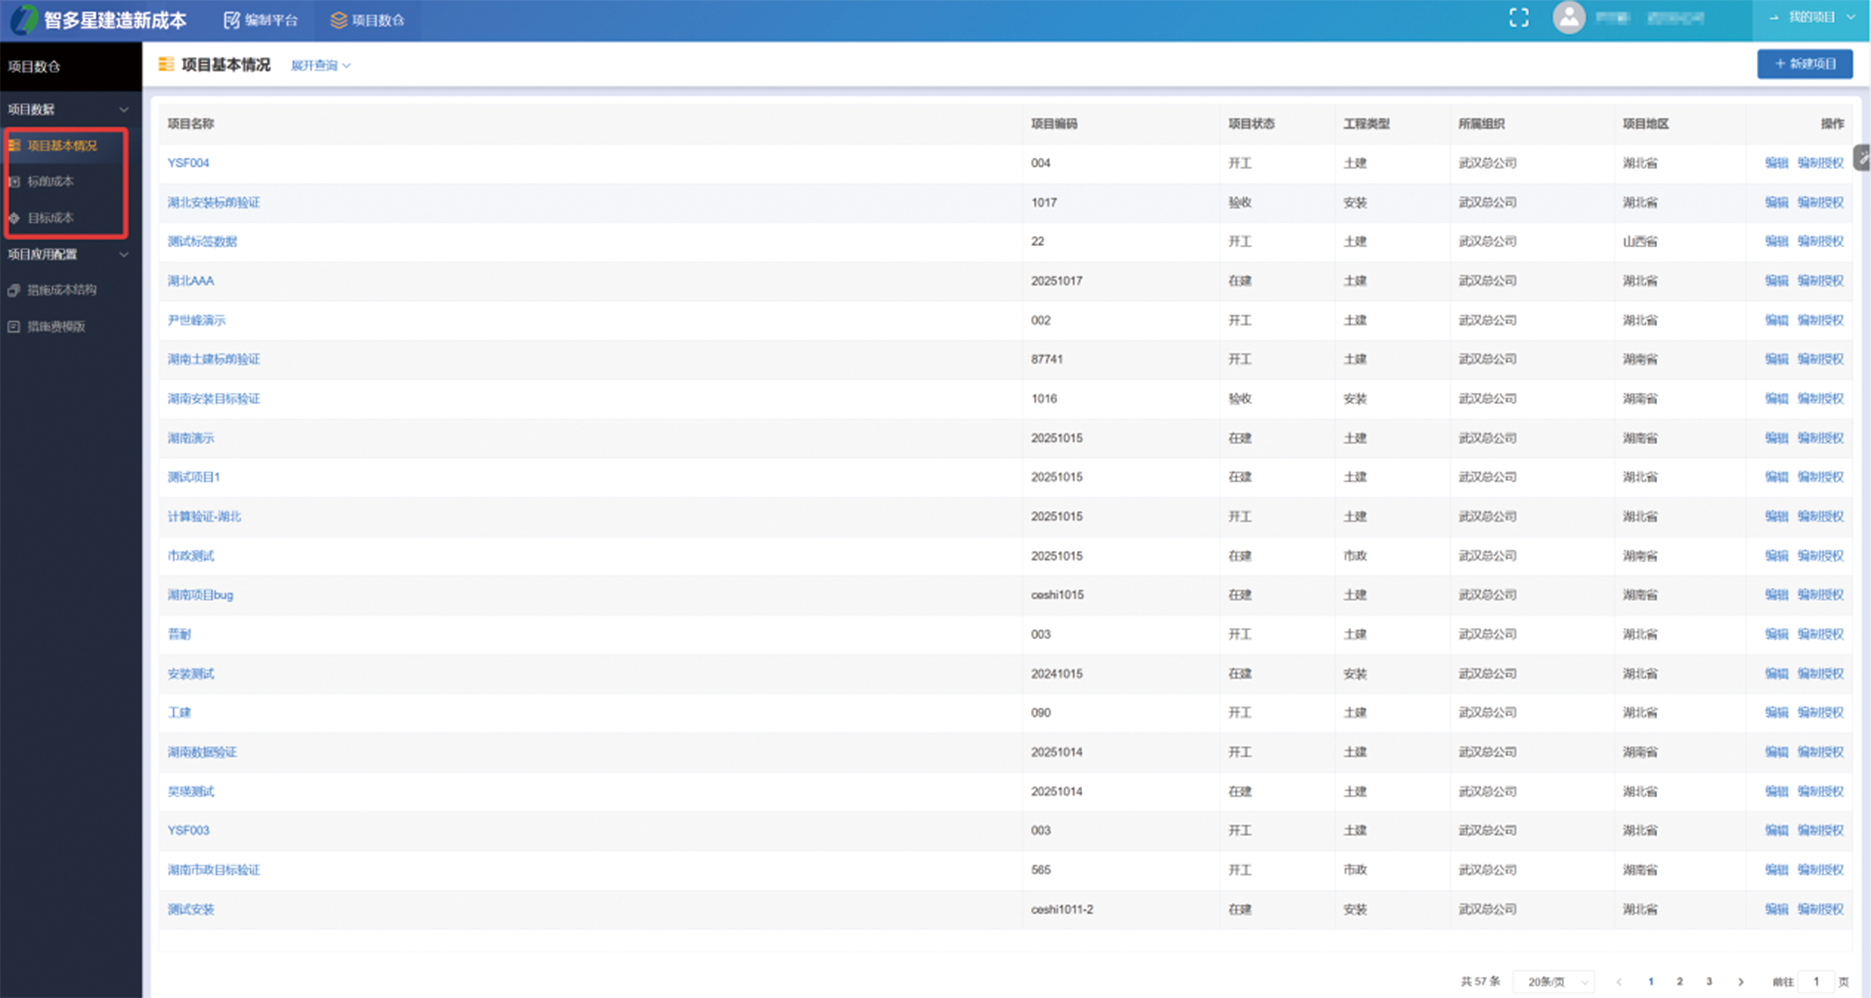Click the 智多星 logo icon
This screenshot has height=998, width=1871.
pyautogui.click(x=23, y=19)
